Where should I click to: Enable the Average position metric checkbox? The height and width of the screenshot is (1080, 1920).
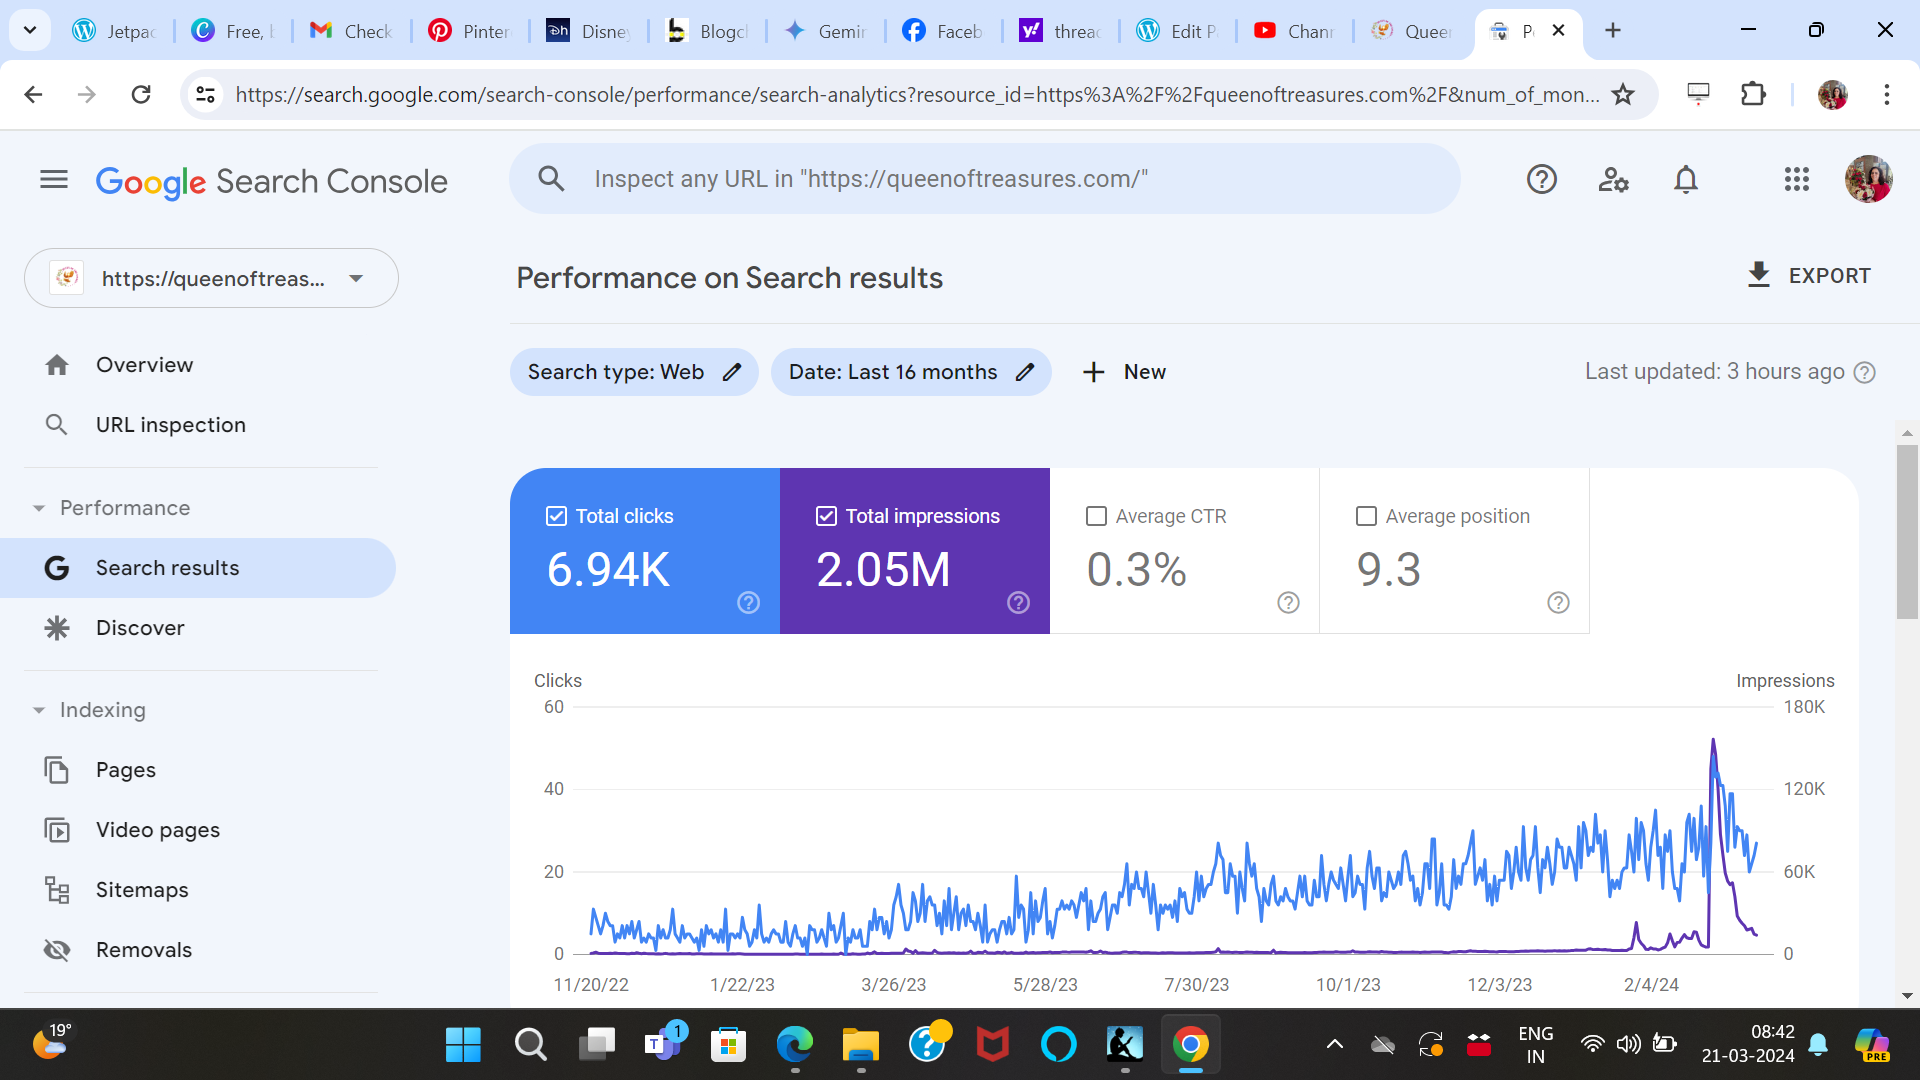tap(1366, 516)
